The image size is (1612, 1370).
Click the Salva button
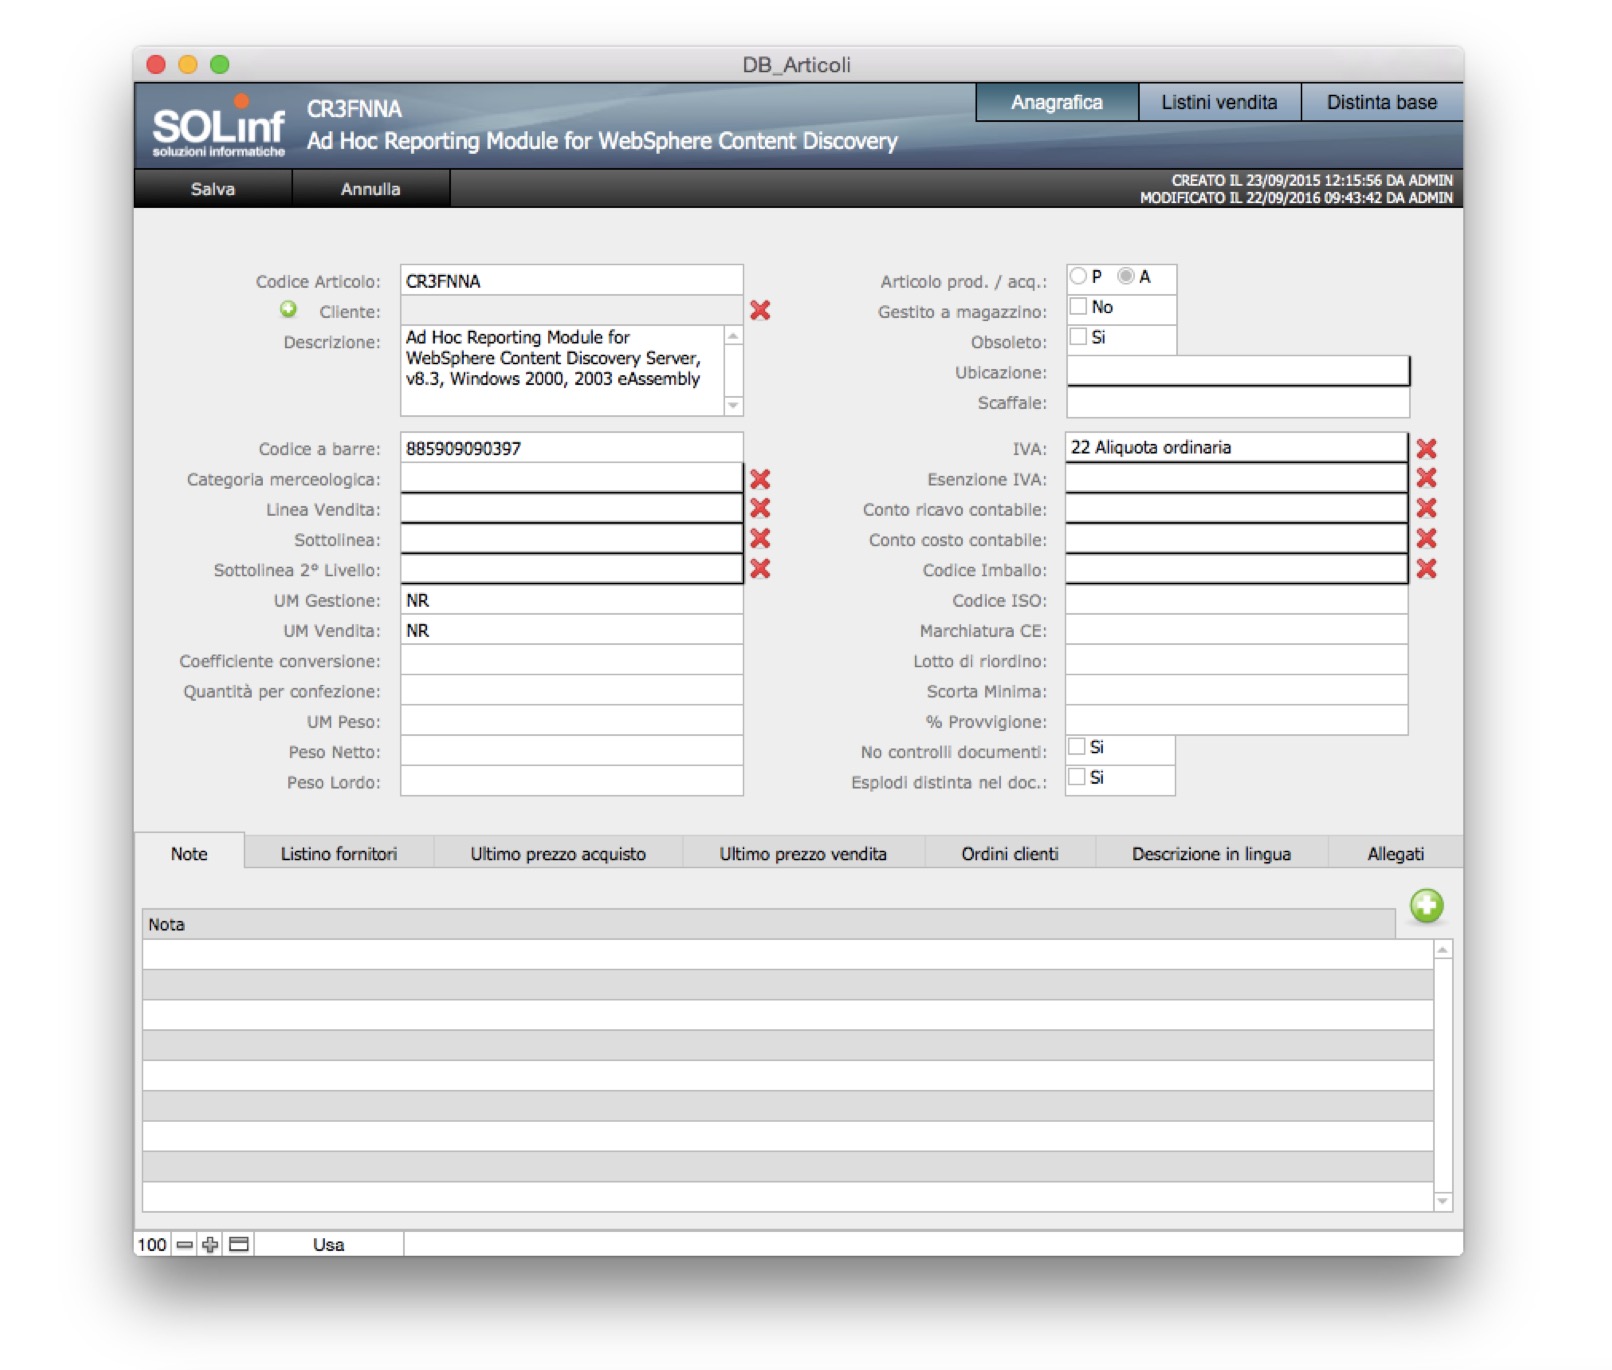[x=213, y=189]
